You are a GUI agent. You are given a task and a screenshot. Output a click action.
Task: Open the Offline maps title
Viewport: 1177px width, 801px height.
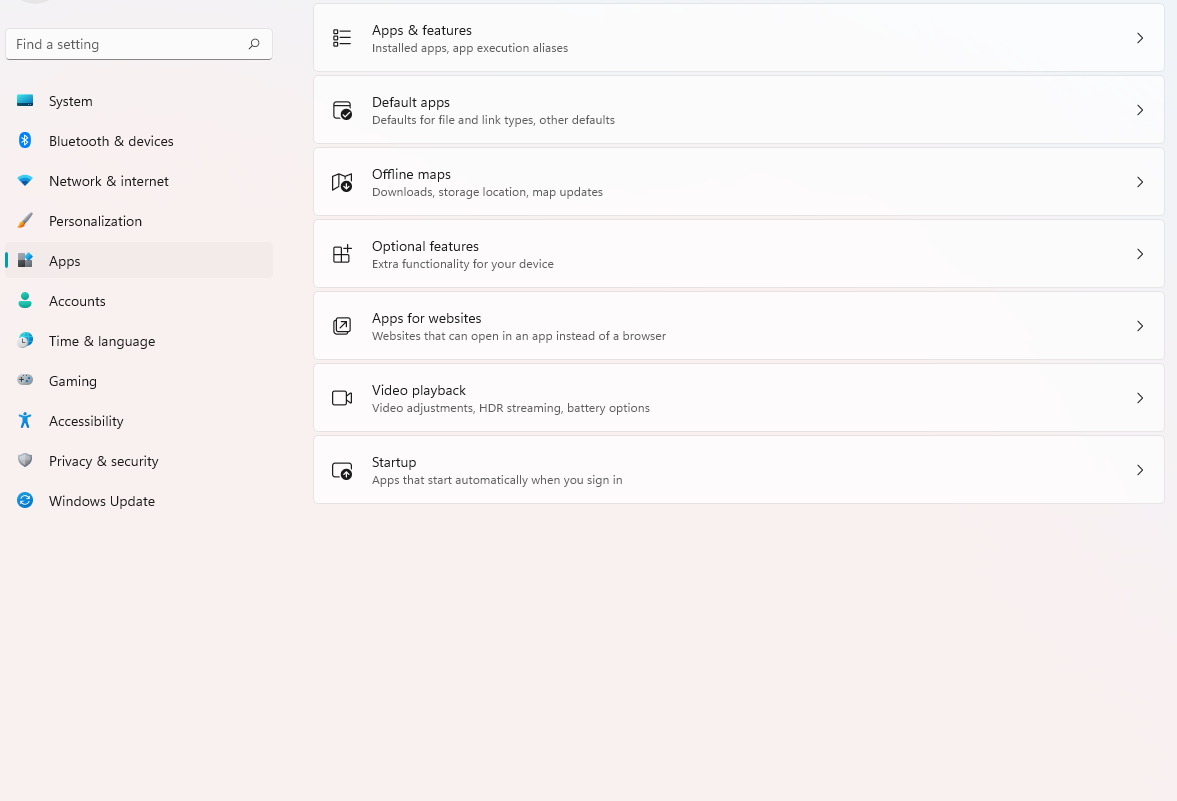(411, 174)
